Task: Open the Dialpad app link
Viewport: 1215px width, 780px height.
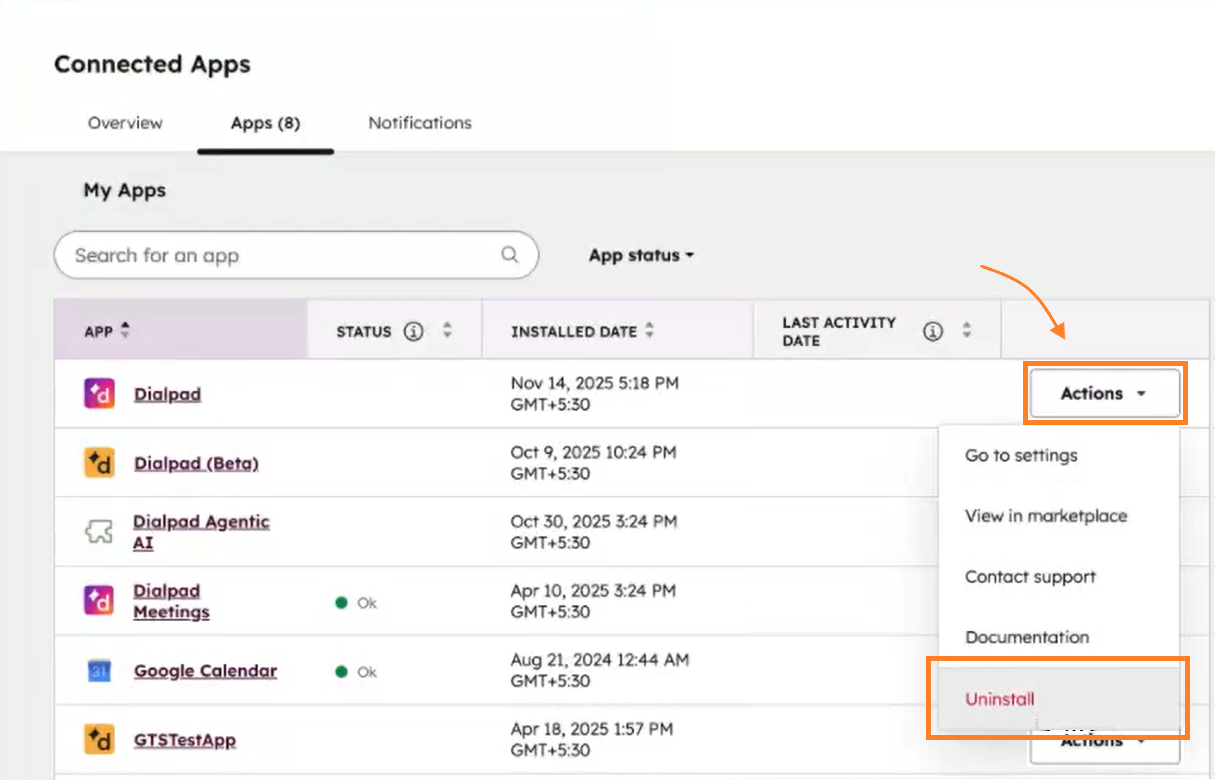Action: point(167,394)
